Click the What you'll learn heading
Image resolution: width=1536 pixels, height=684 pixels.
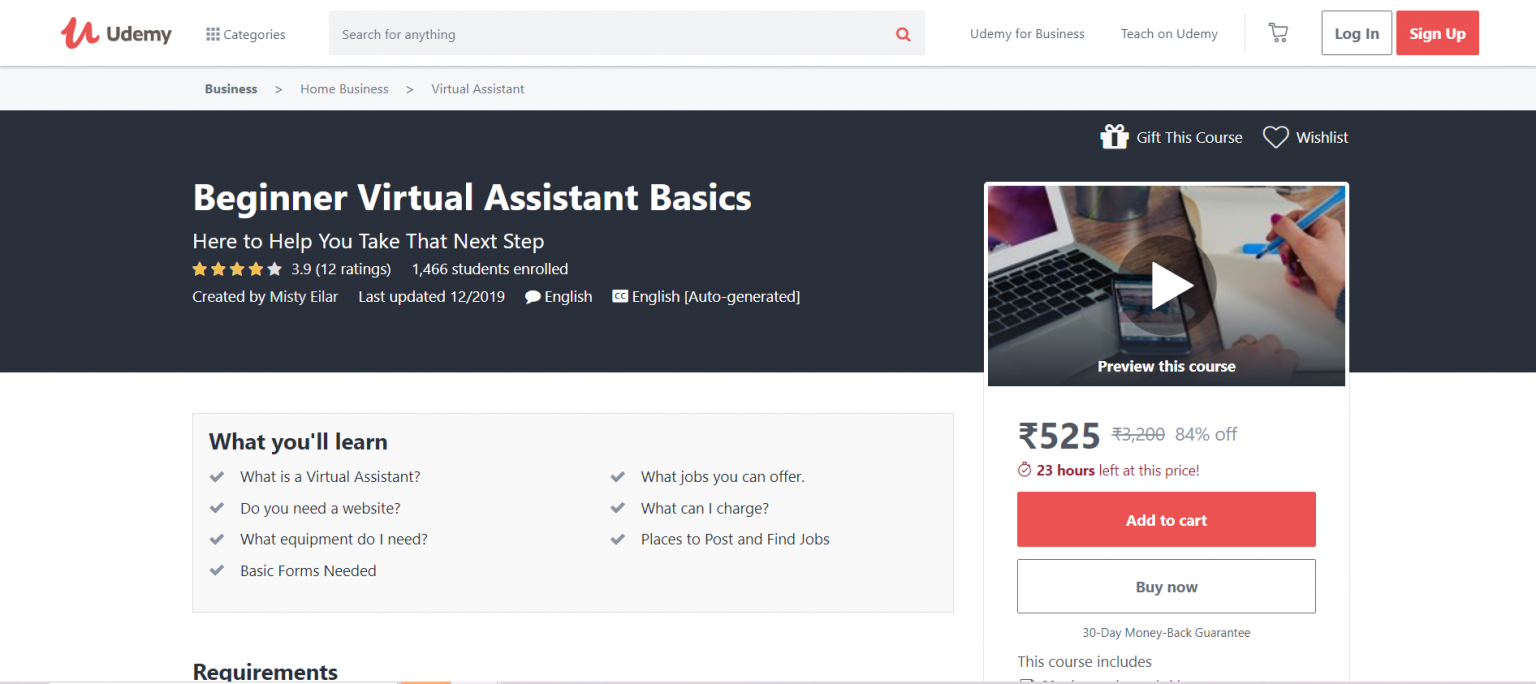pos(298,442)
